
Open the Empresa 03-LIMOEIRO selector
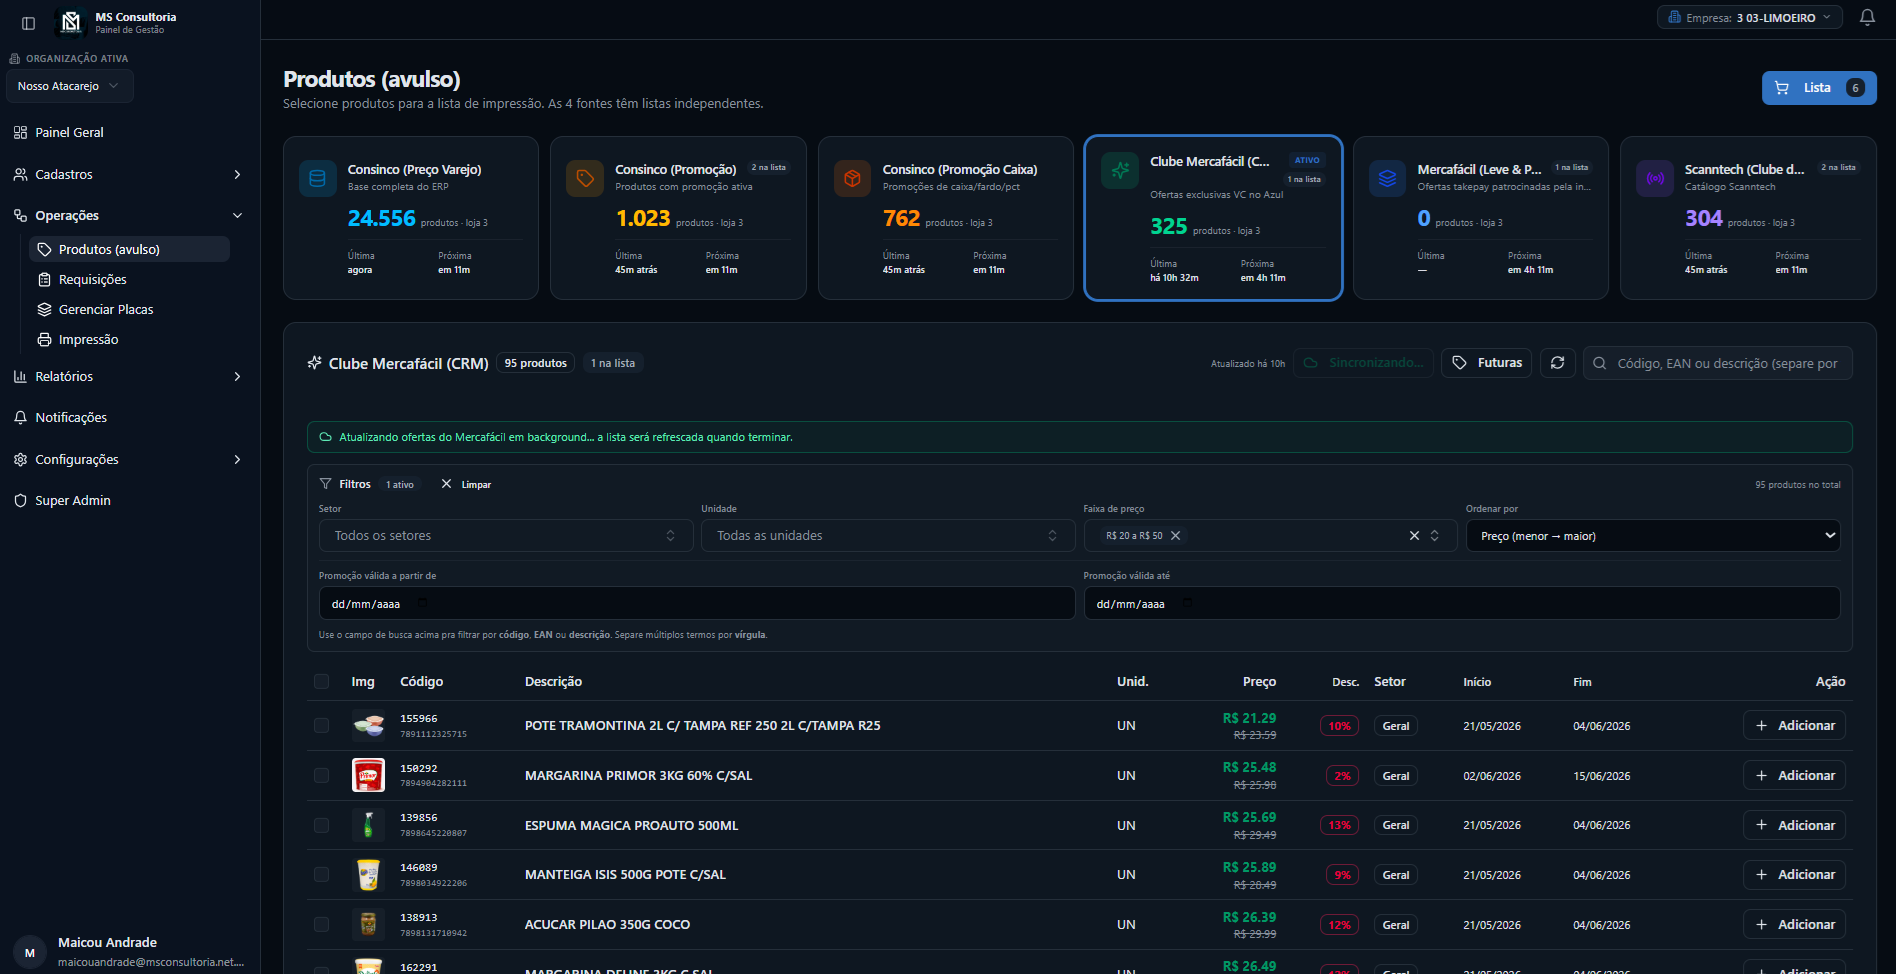click(x=1750, y=18)
